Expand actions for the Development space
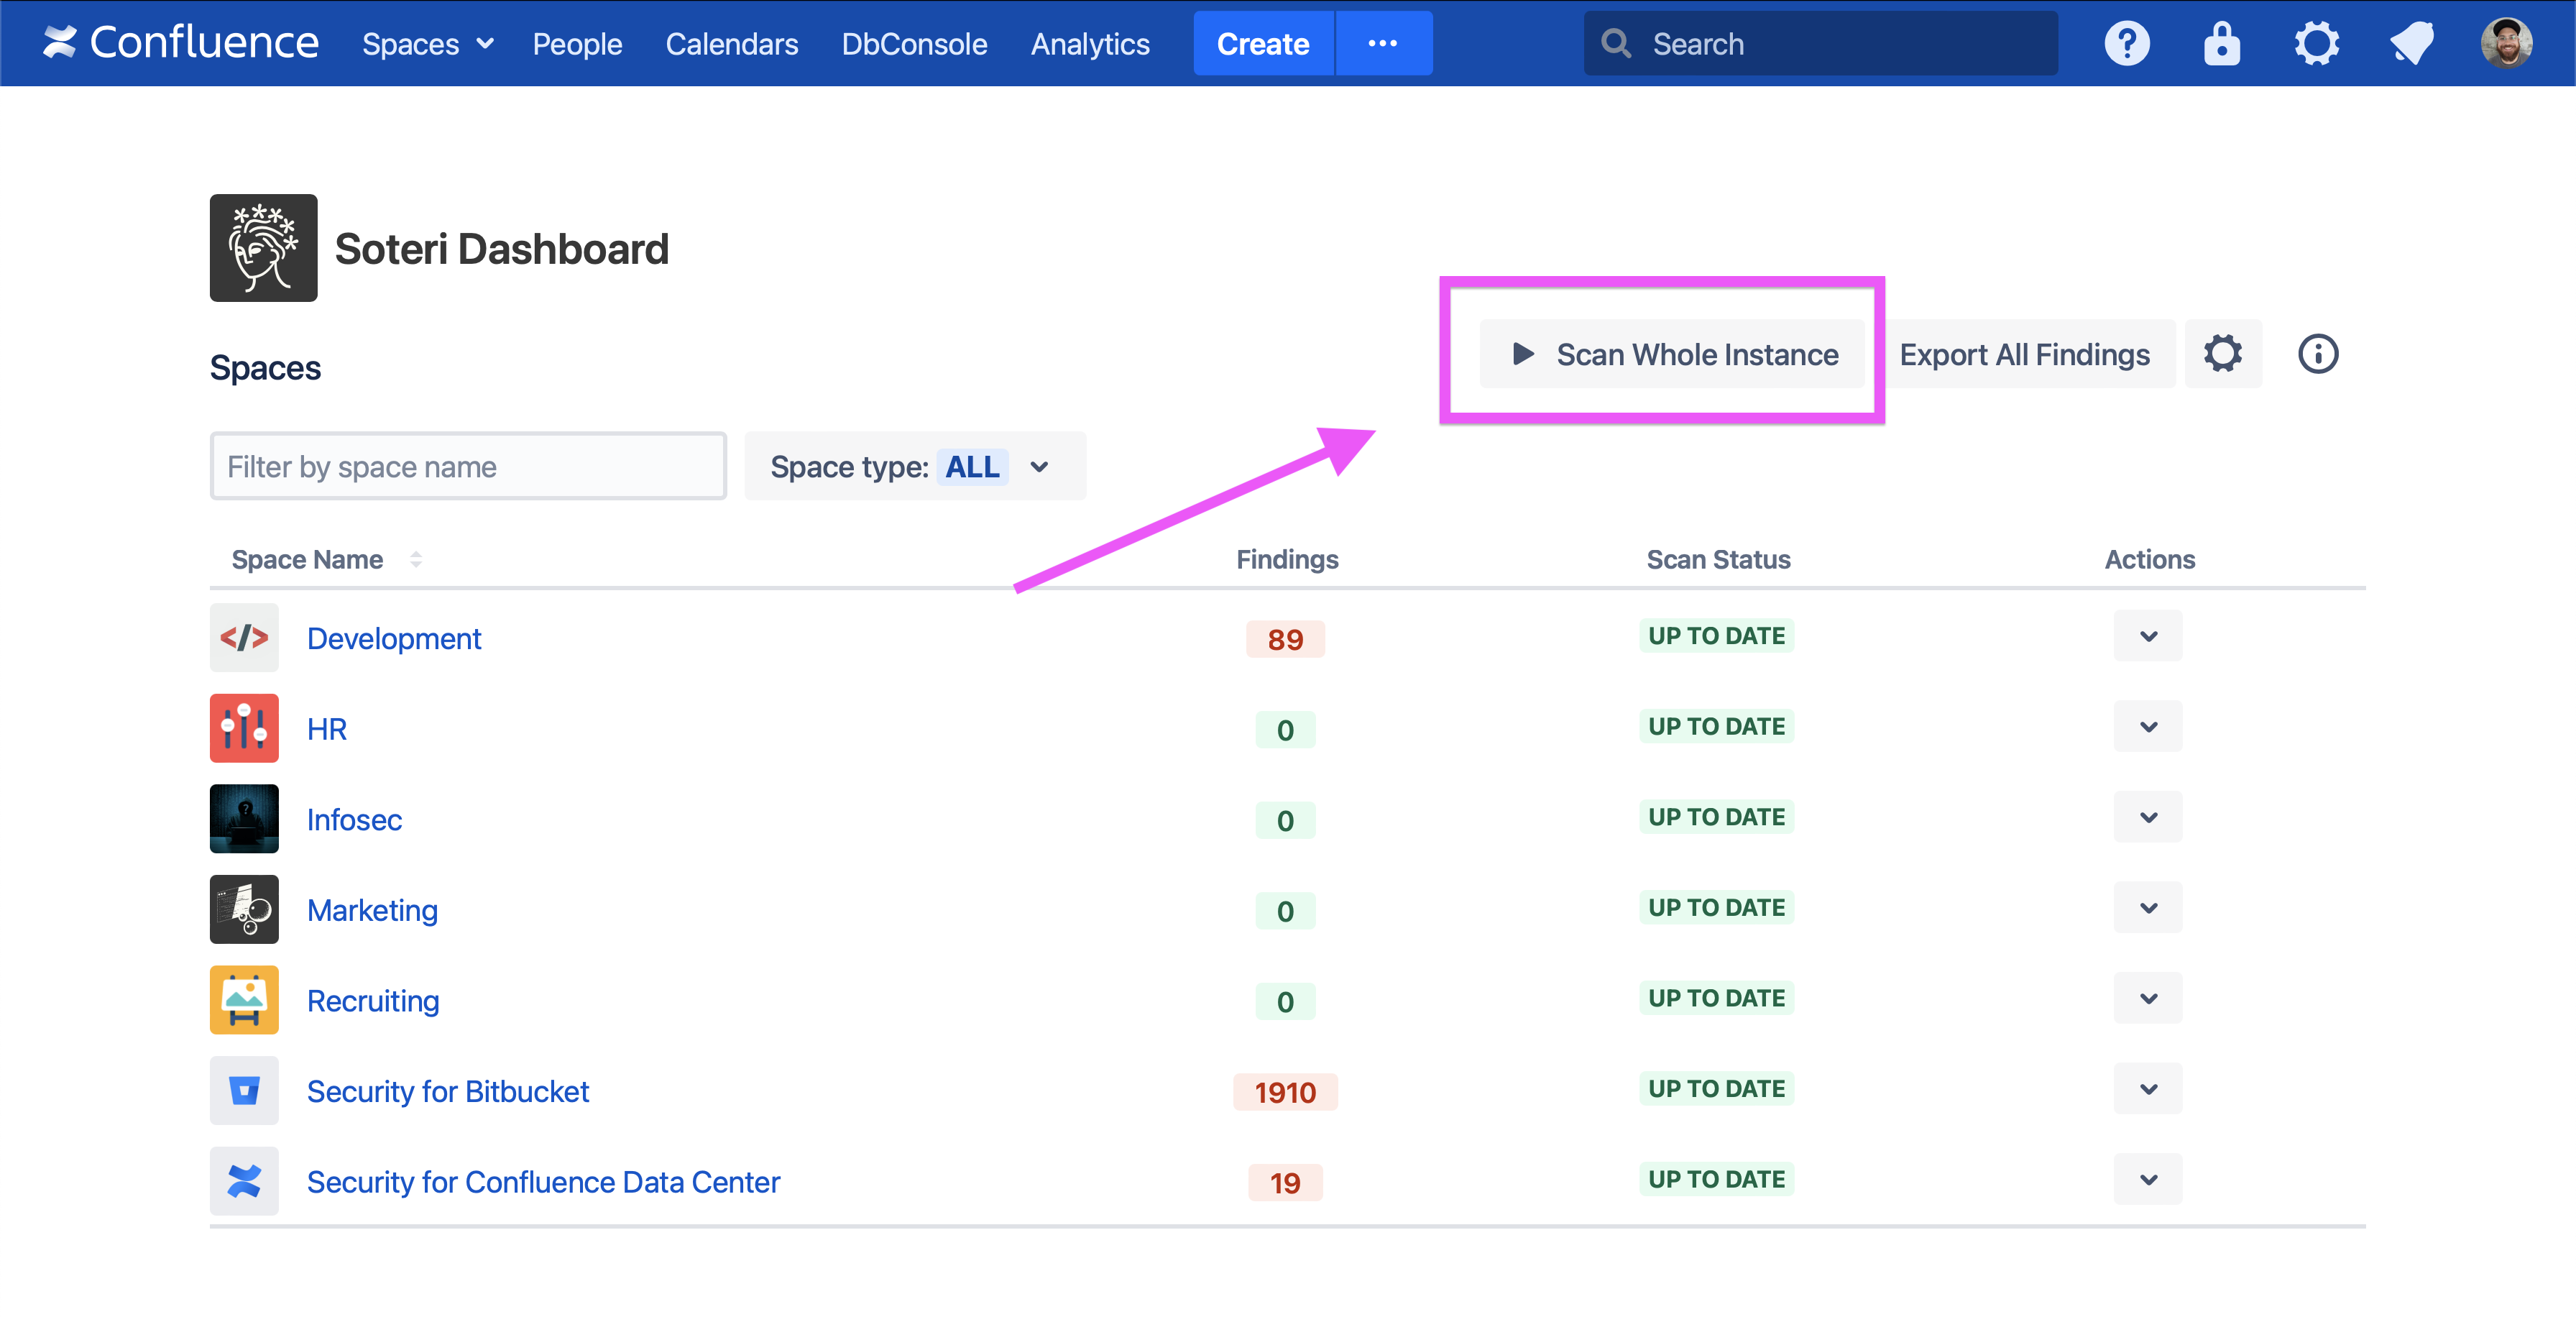Viewport: 2576px width, 1317px height. click(x=2147, y=636)
